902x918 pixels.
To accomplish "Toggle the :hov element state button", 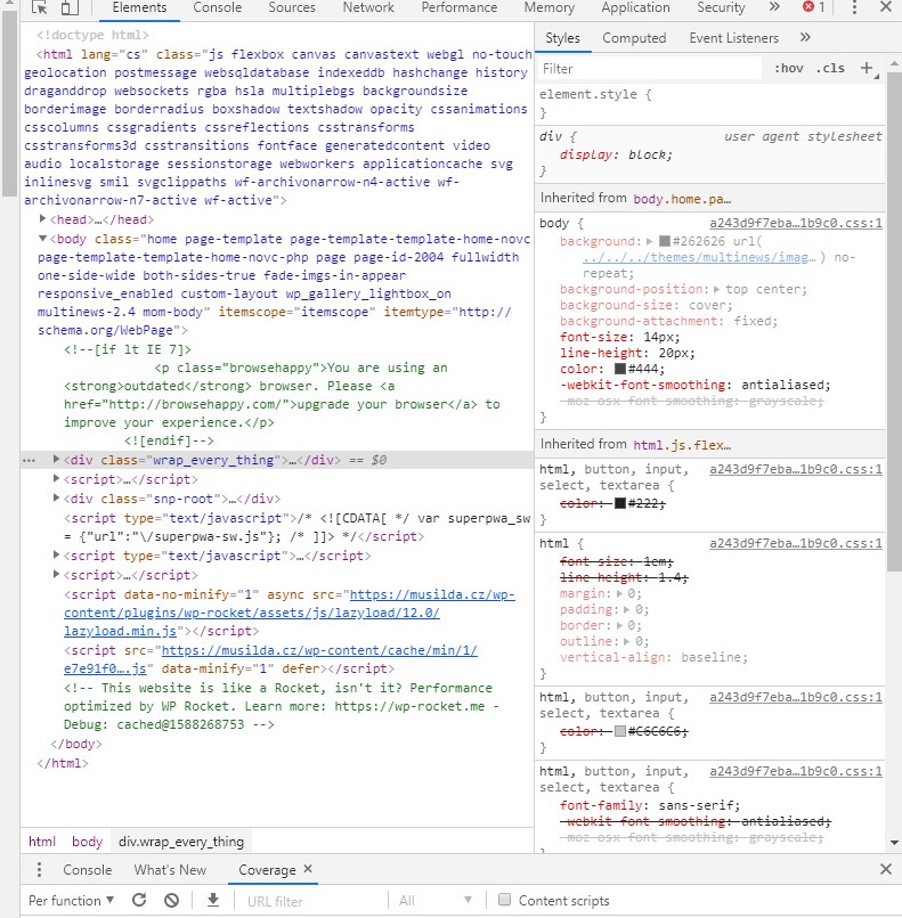I will [789, 68].
